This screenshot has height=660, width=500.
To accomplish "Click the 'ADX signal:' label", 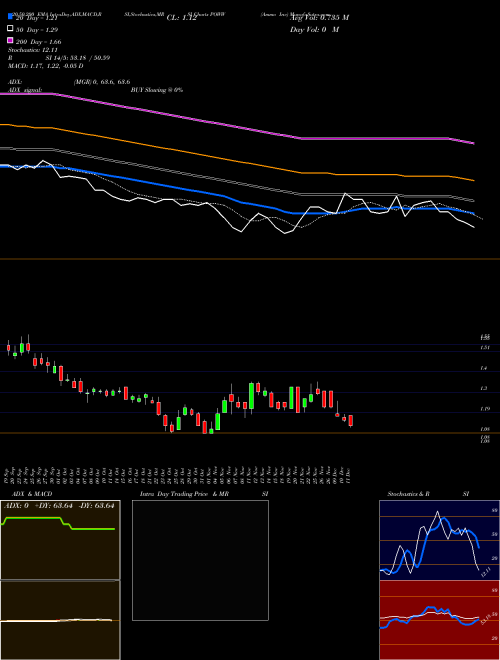I will click(x=25, y=90).
